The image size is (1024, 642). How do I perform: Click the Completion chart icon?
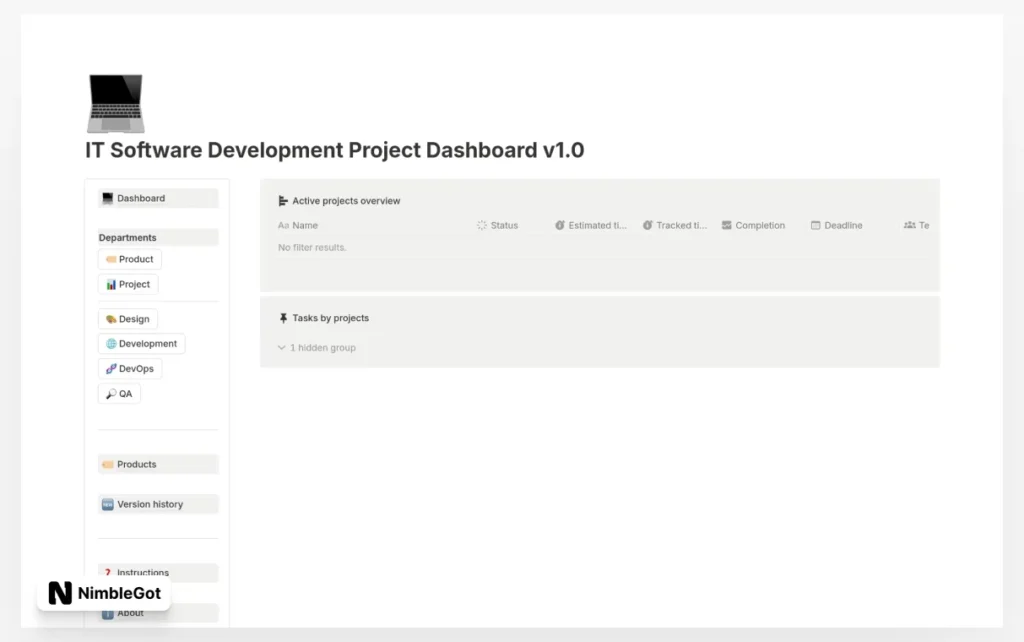(x=727, y=225)
